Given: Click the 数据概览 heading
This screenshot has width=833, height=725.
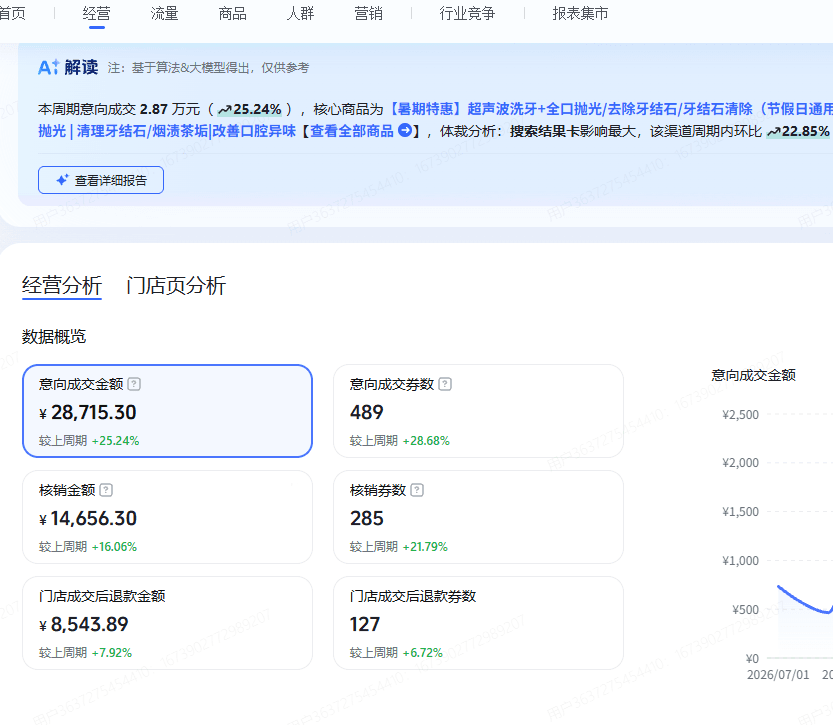Looking at the screenshot, I should [x=54, y=337].
